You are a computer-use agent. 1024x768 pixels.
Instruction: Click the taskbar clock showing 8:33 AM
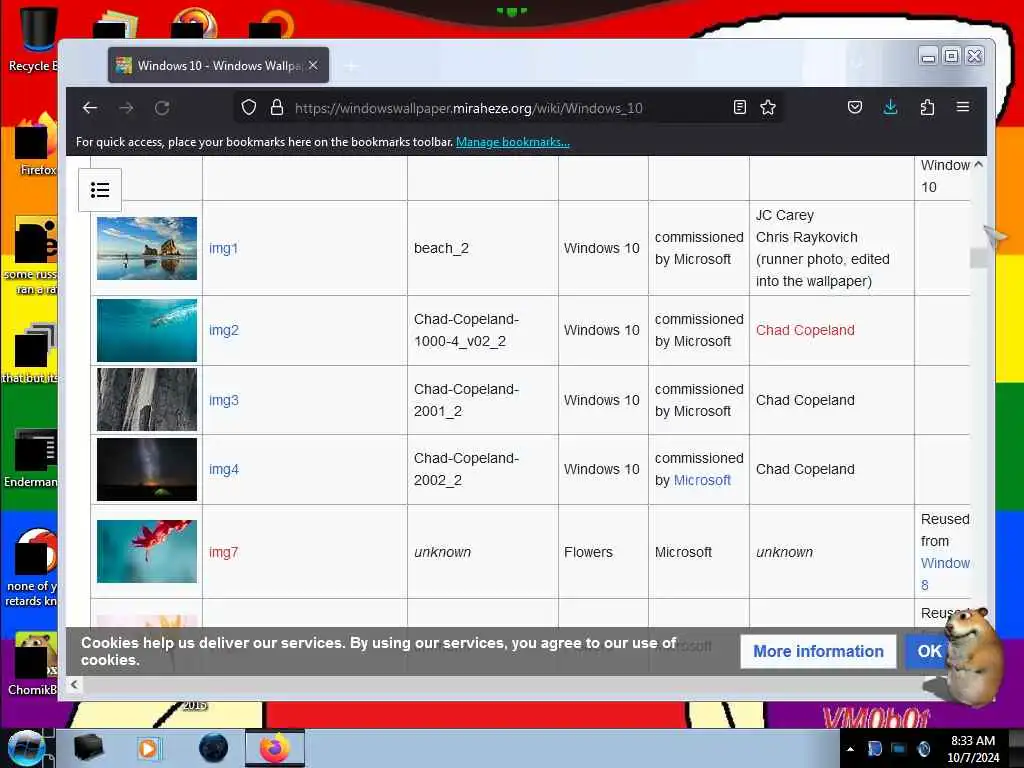[972, 749]
